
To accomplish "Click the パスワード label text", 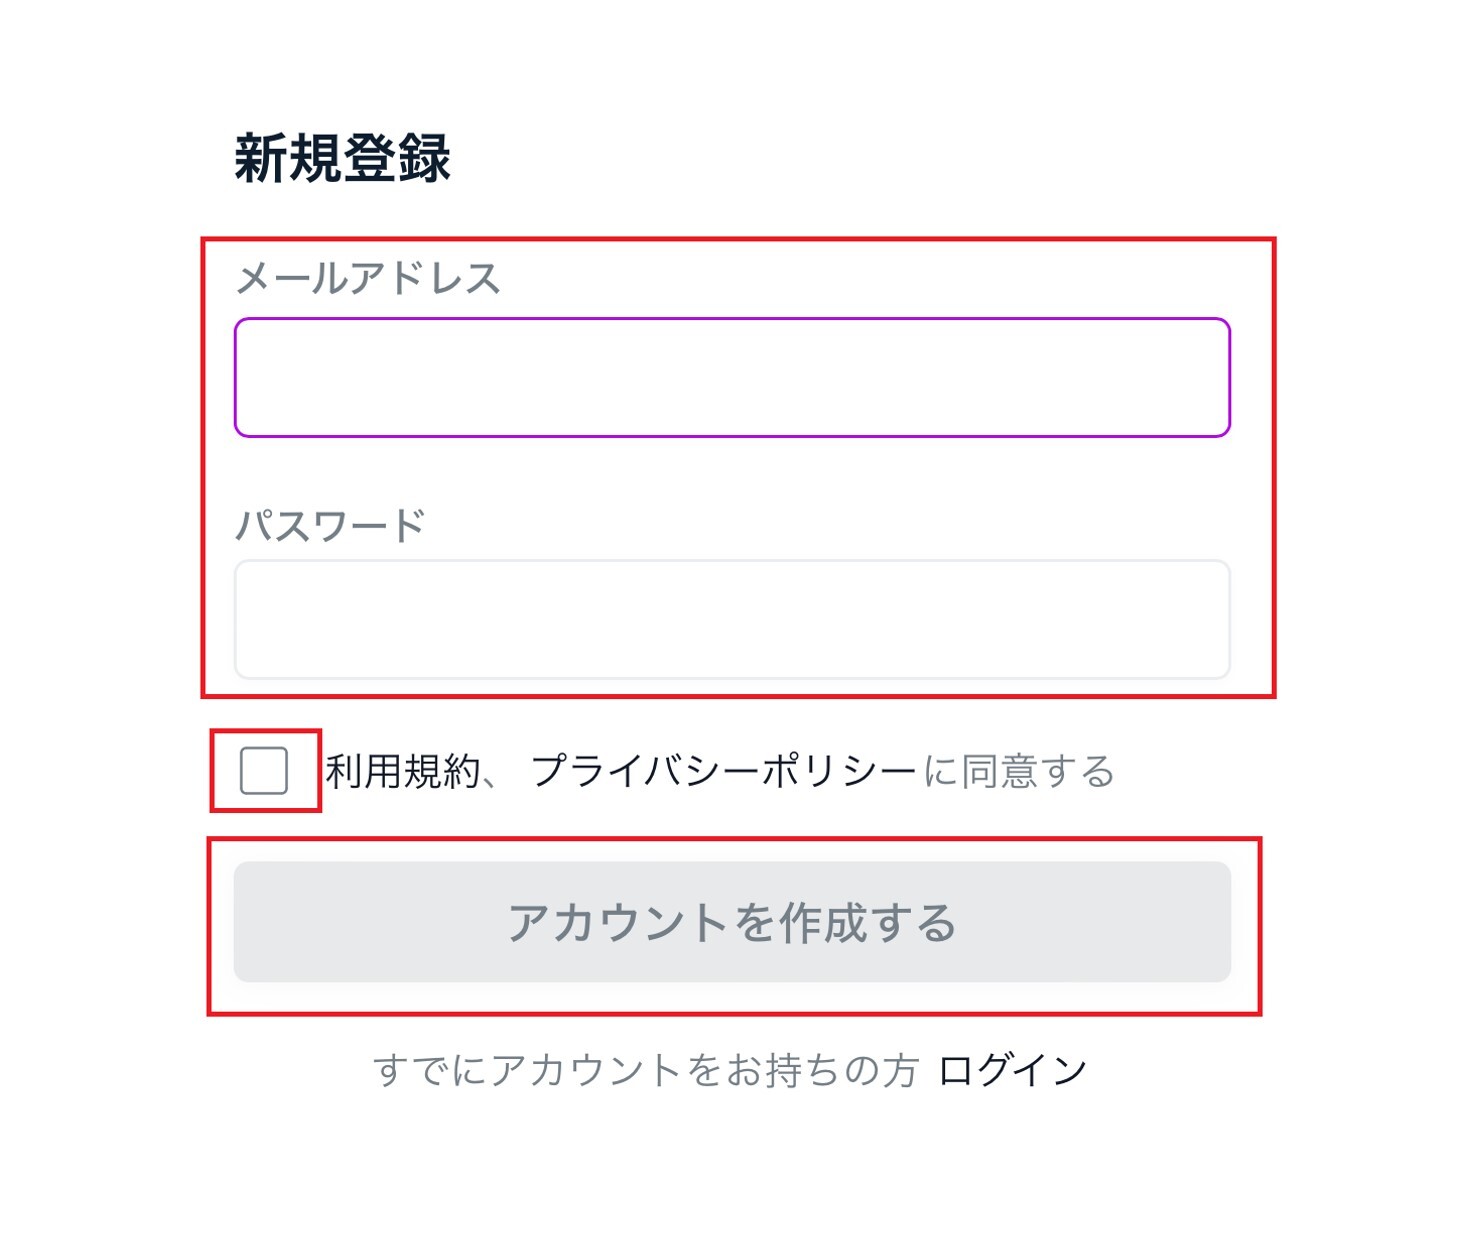I will (333, 520).
